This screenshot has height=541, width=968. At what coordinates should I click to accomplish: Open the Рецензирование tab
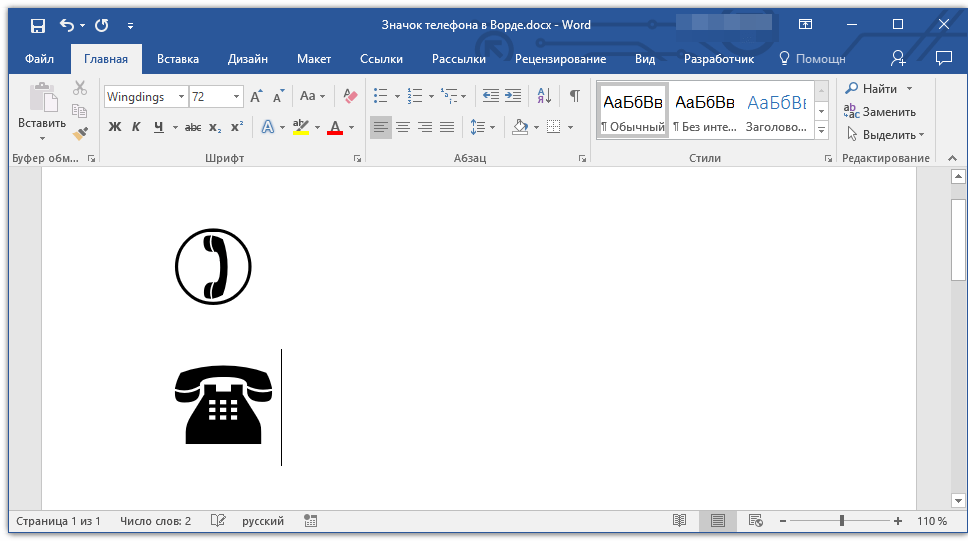click(x=560, y=59)
